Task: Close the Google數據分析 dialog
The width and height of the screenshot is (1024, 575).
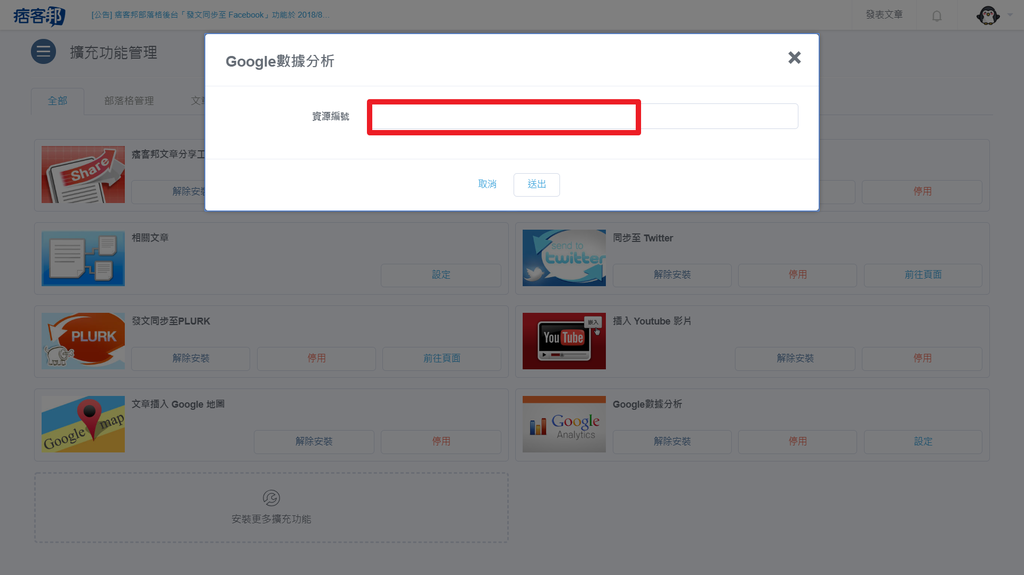Action: (794, 58)
